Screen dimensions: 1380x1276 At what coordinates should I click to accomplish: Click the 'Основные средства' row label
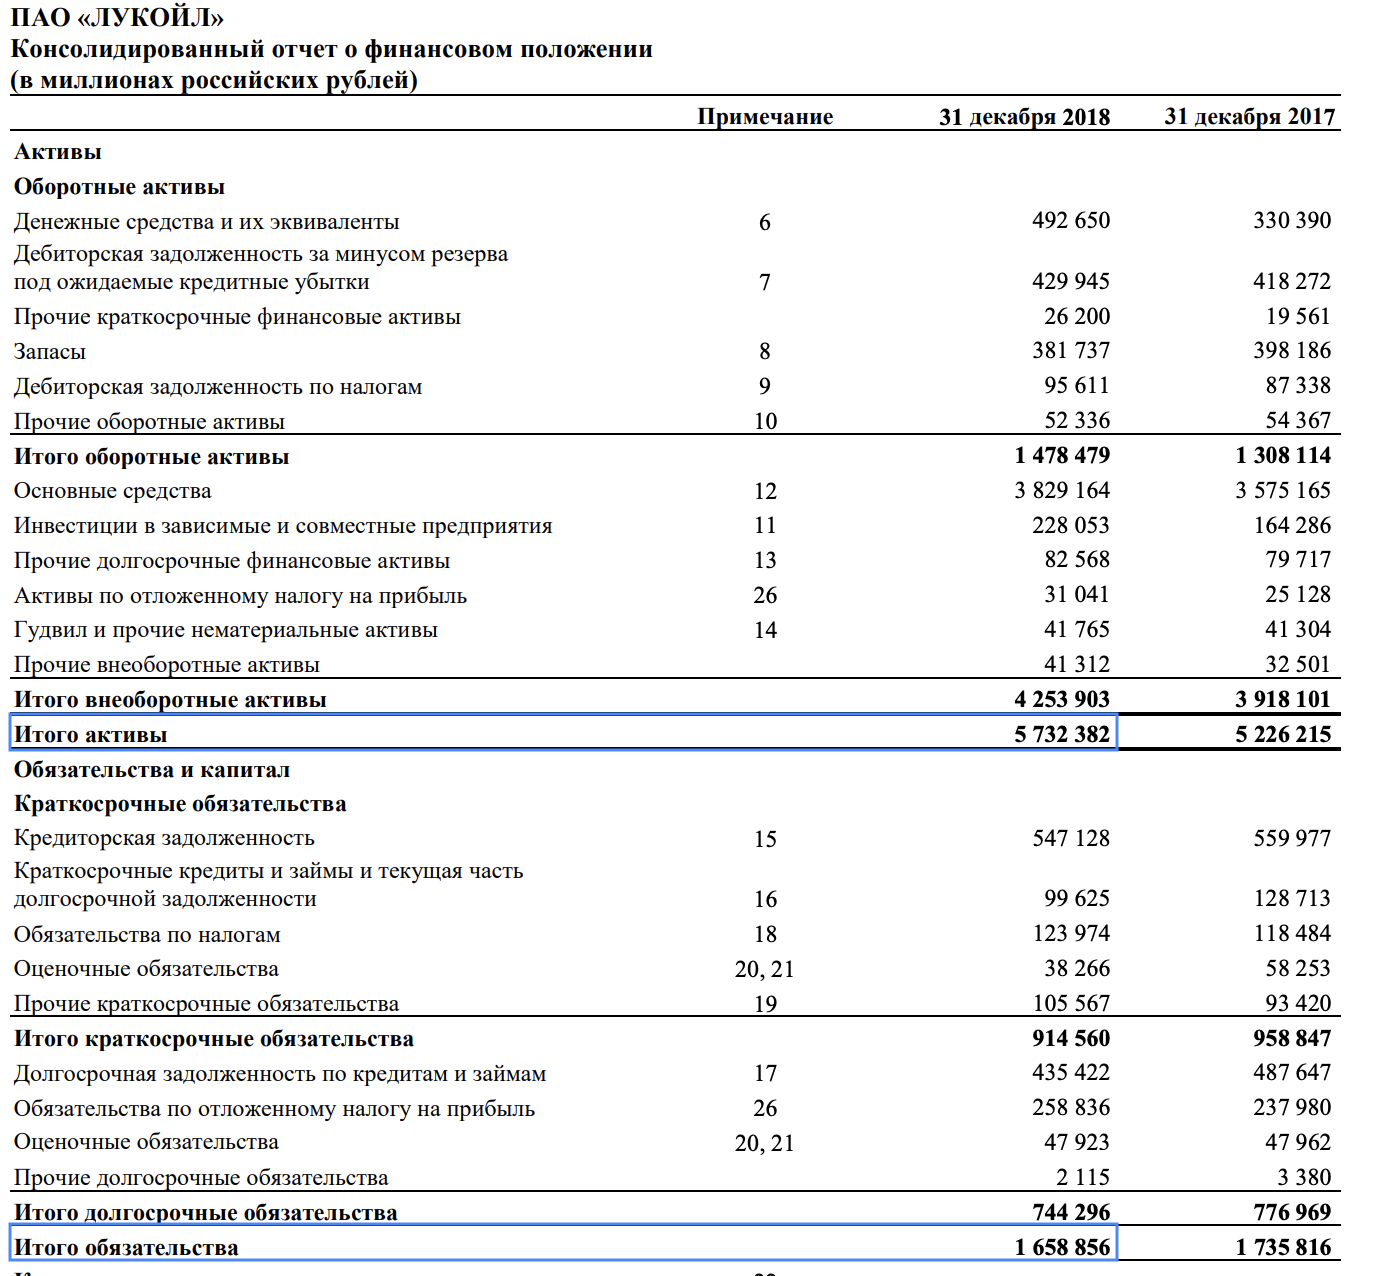(113, 491)
